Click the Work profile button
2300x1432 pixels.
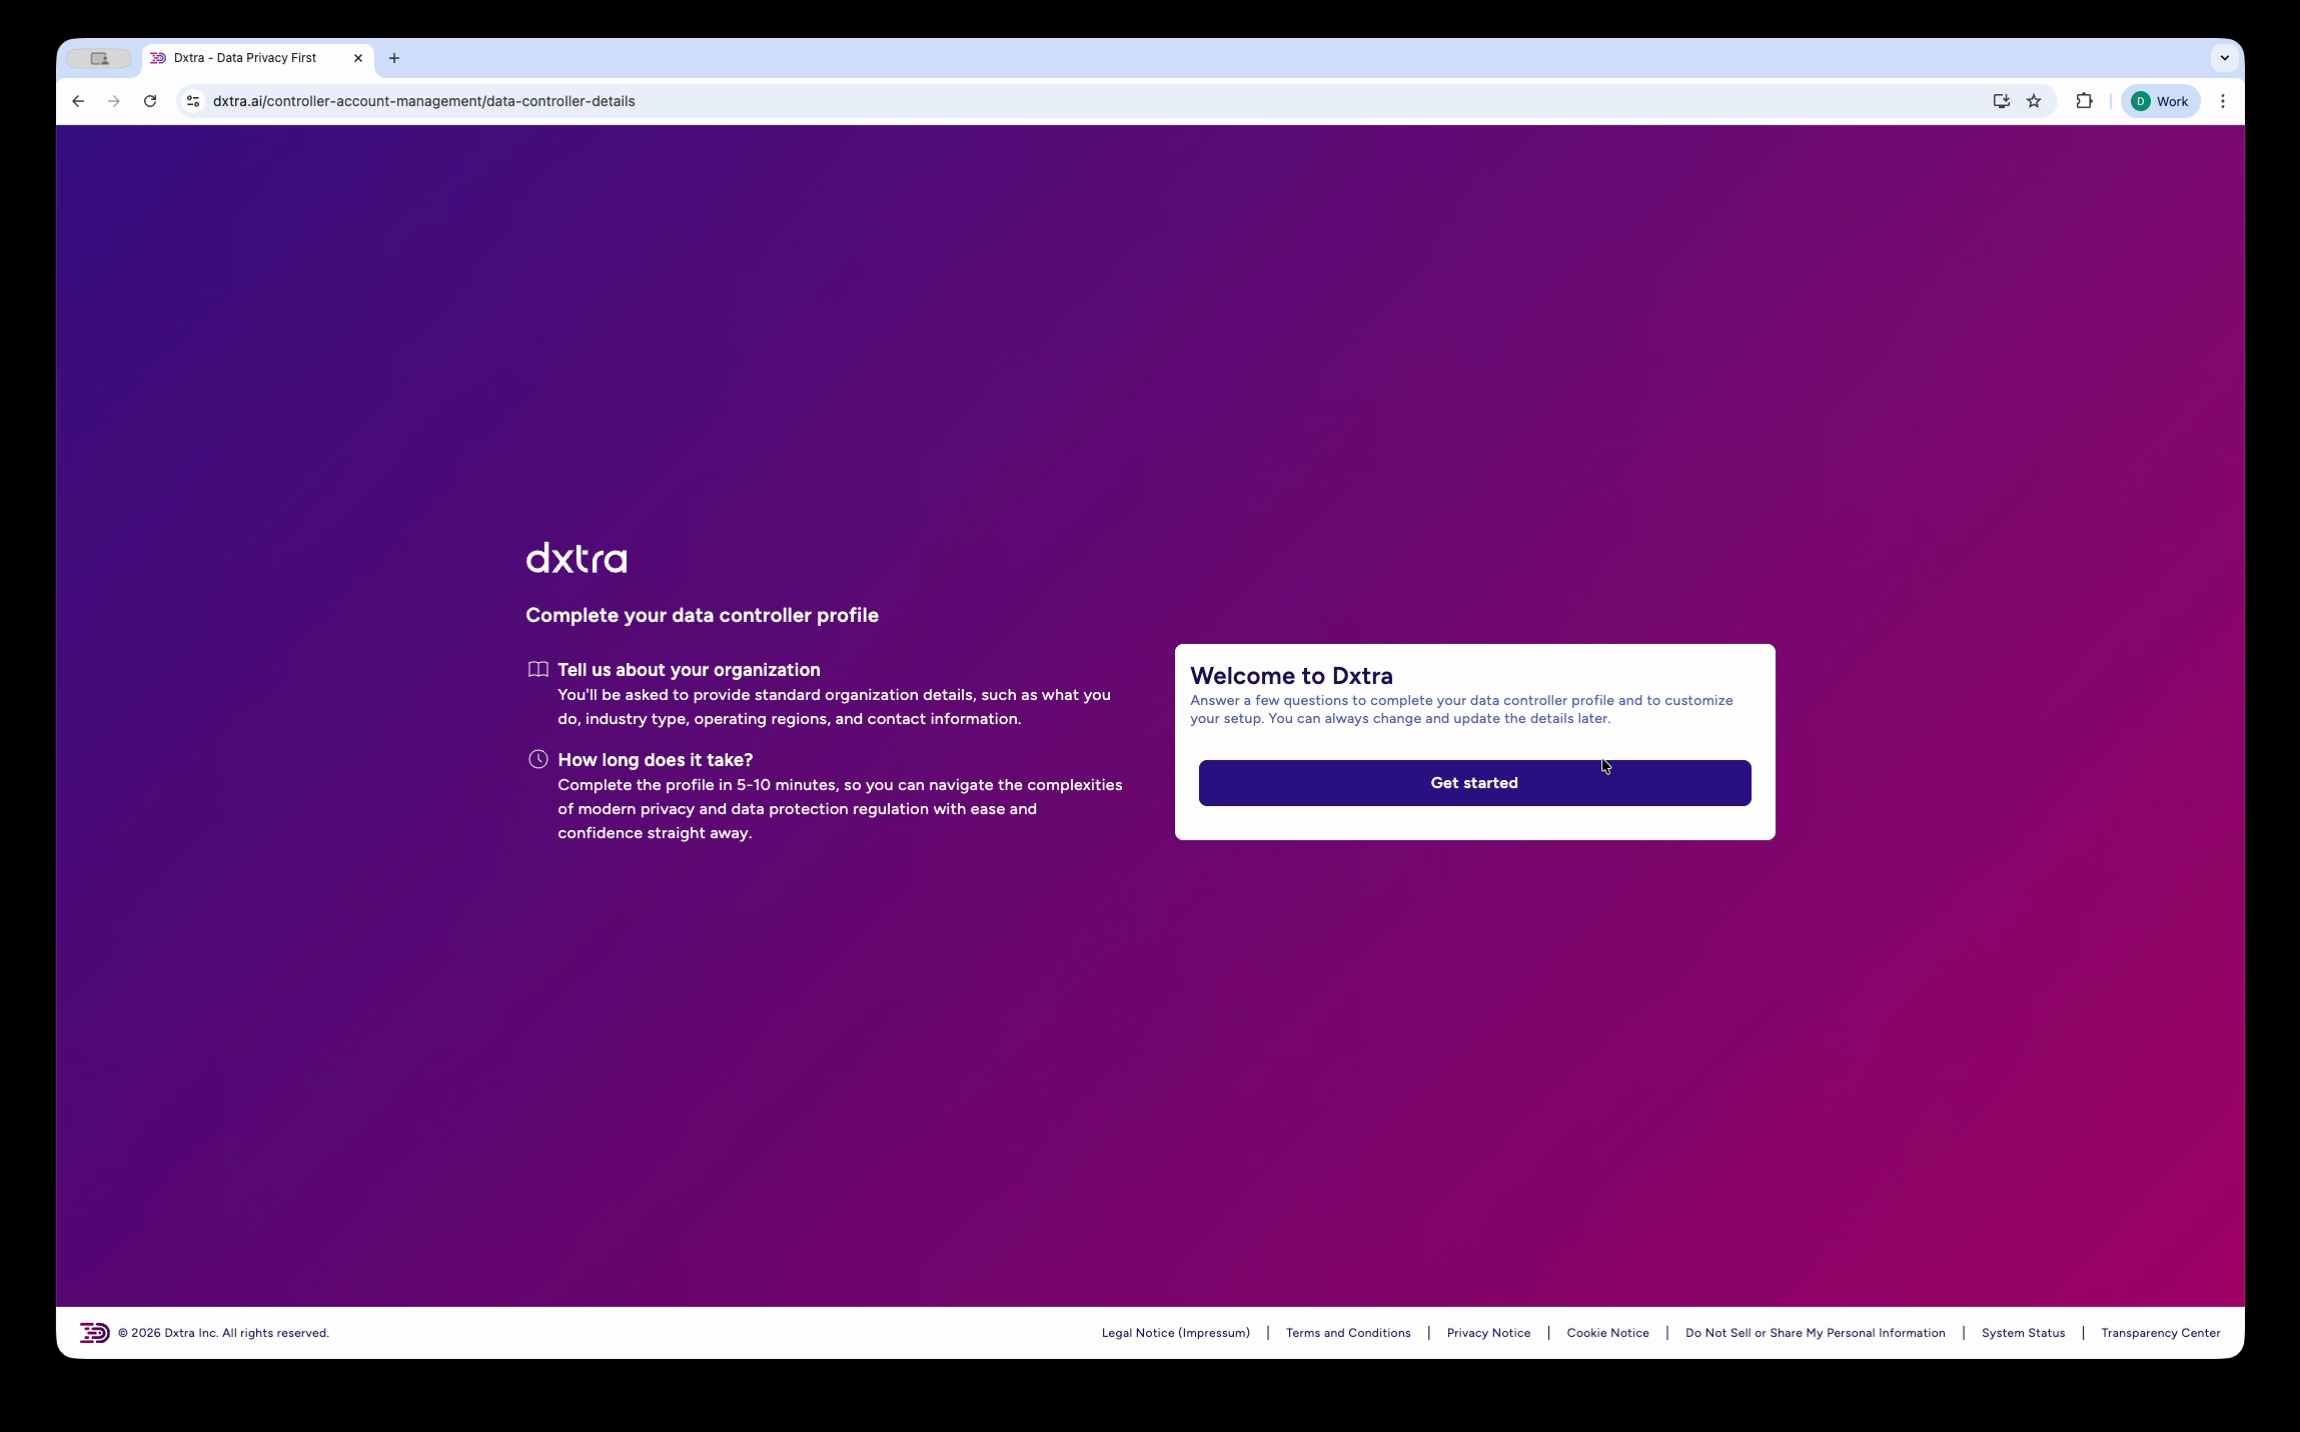(2160, 101)
